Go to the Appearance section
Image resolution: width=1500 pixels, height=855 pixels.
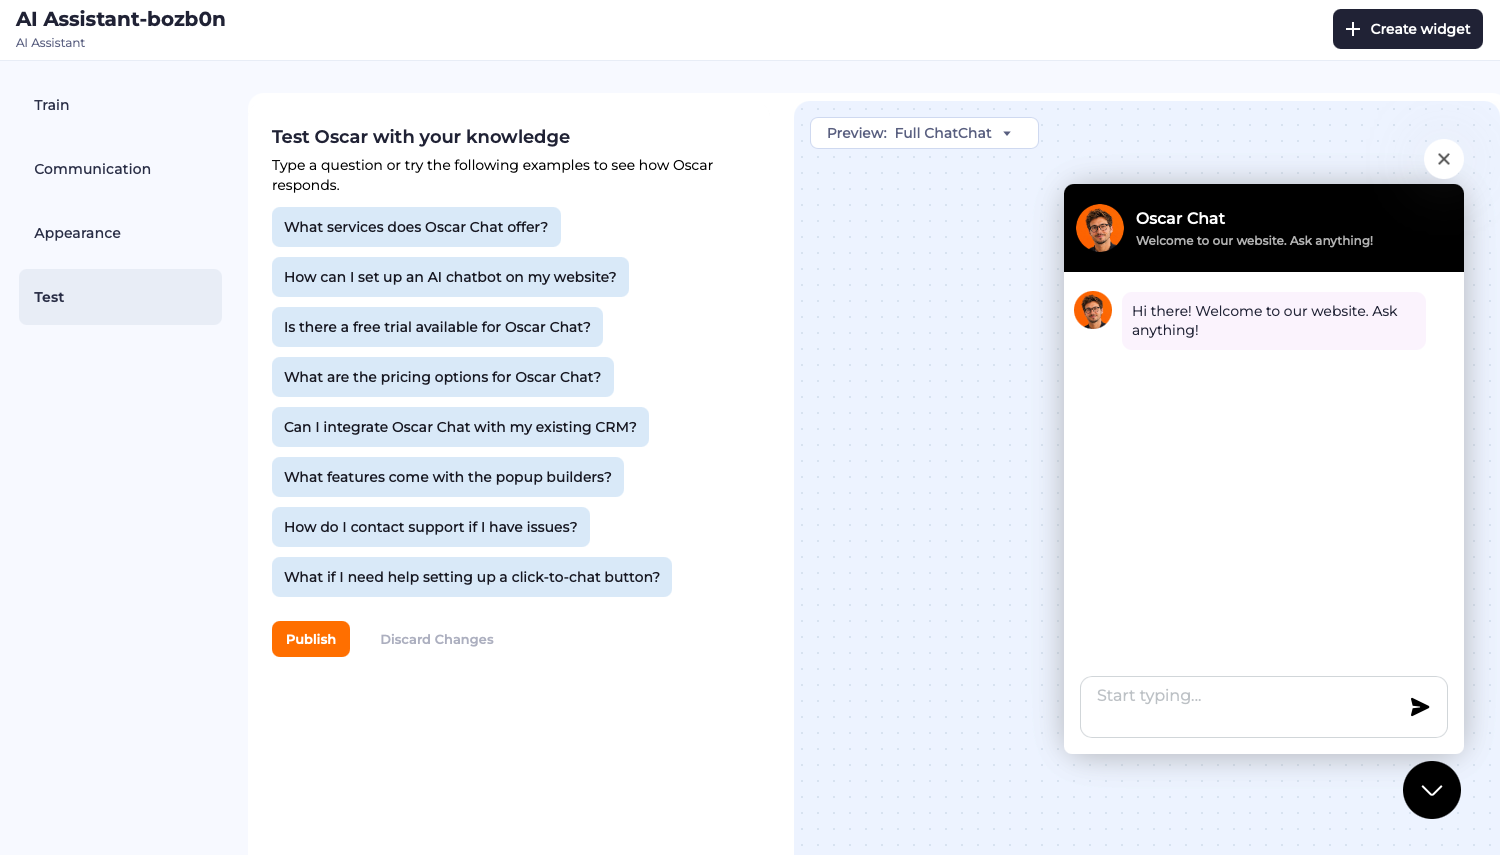point(121,233)
